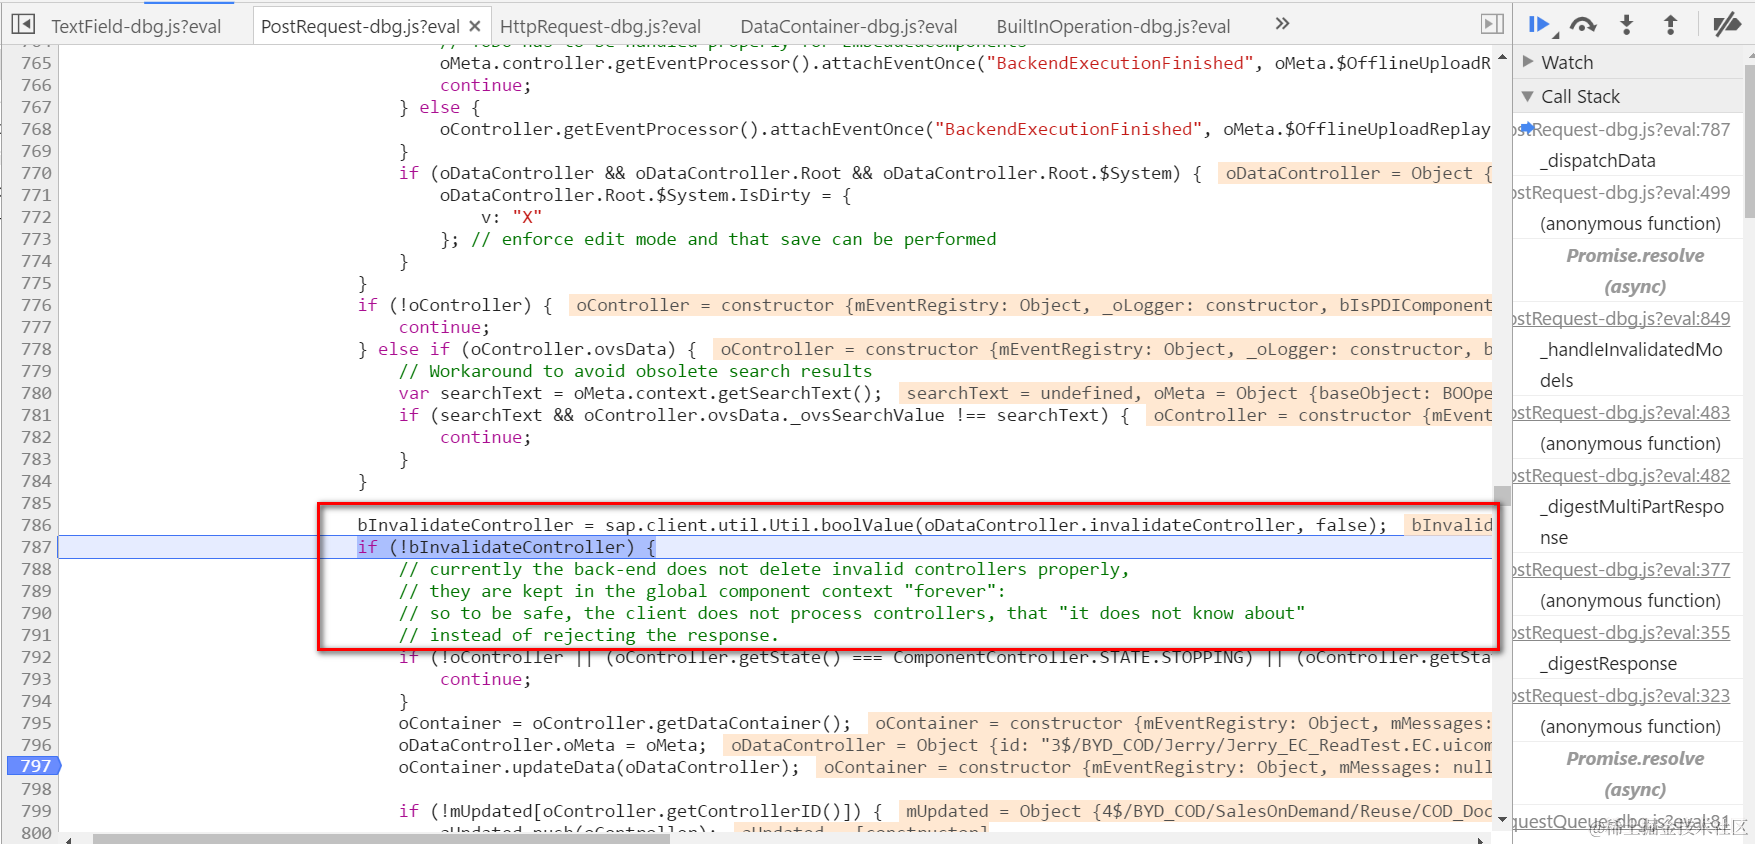Select _digestMultiPartResponse stack frame
The width and height of the screenshot is (1755, 844).
1632,522
